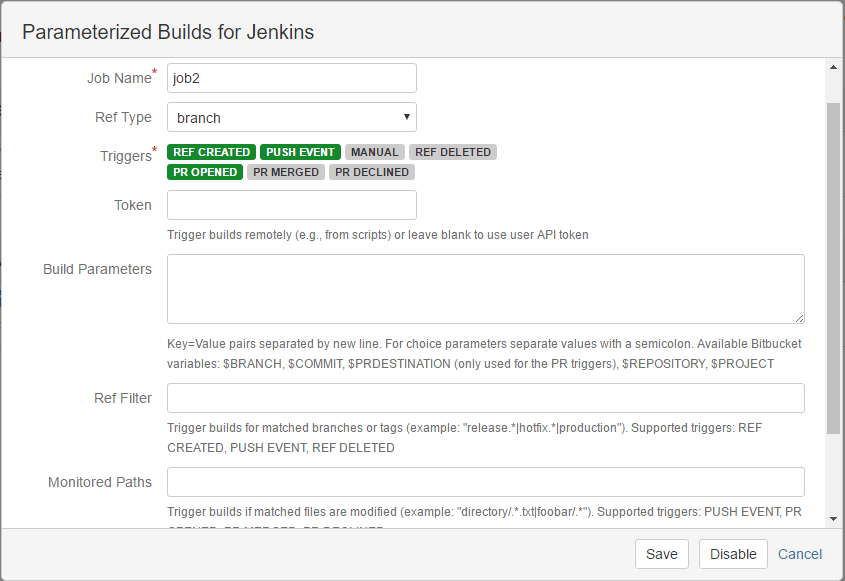
Task: Click the Key=Value pairs help text
Action: [x=484, y=354]
